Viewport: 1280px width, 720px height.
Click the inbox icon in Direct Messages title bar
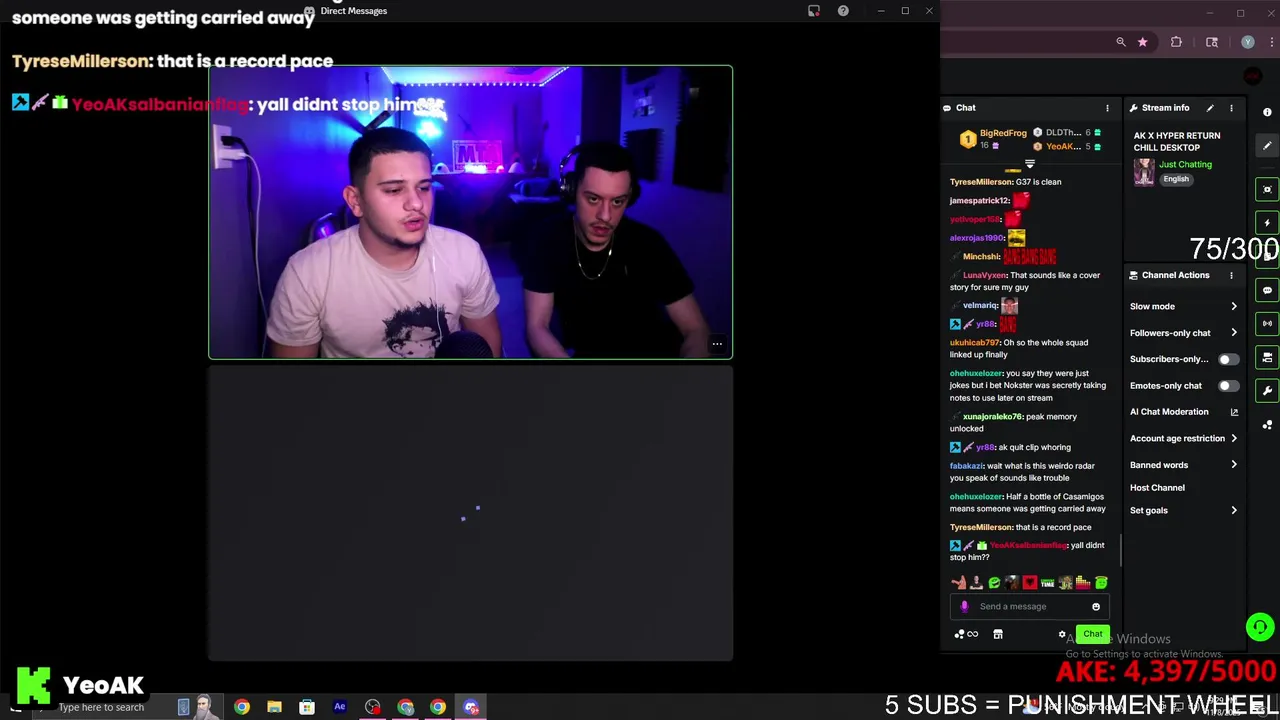click(814, 11)
